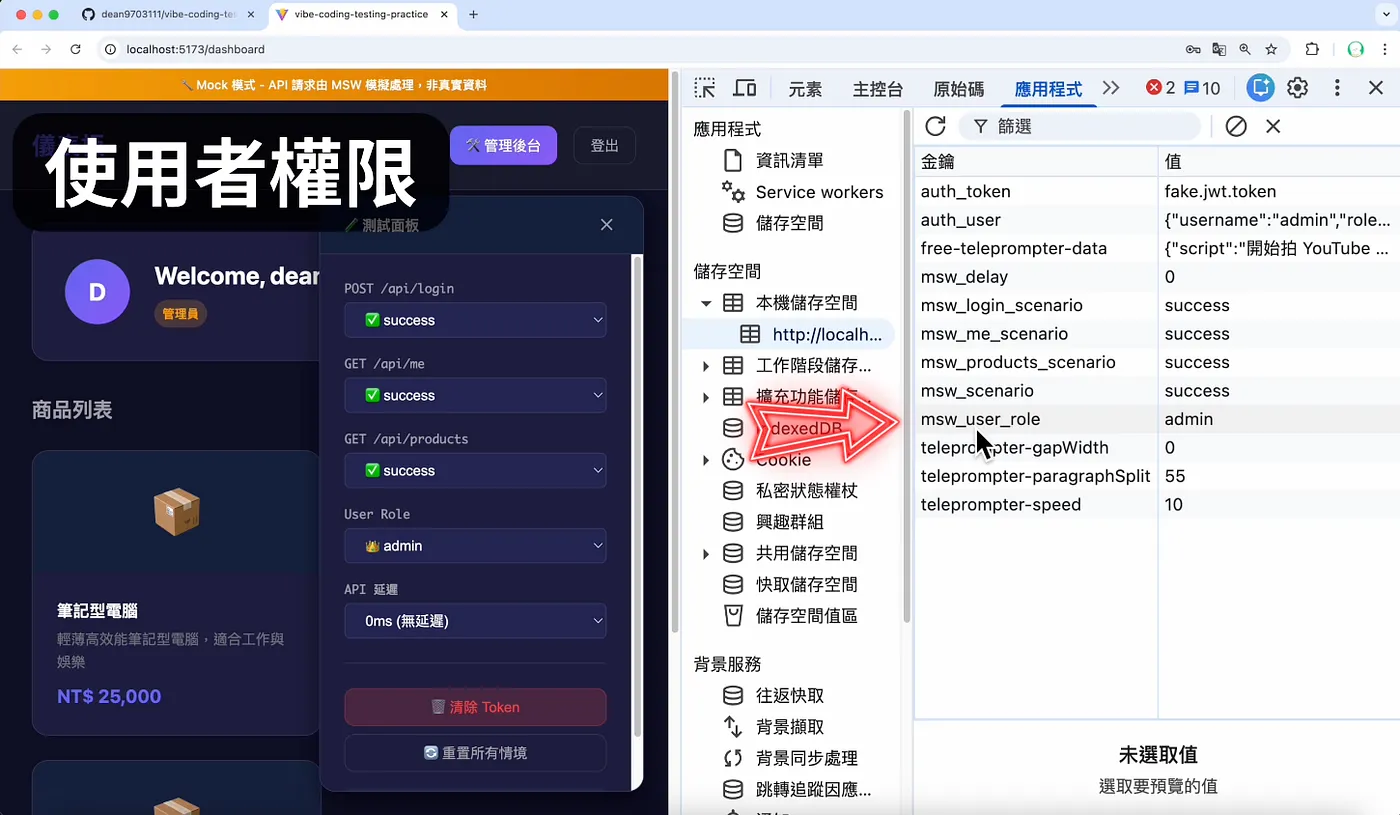Viewport: 1400px width, 815px height.
Task: Collapse the 本機儲存空間 tree node
Action: [706, 303]
